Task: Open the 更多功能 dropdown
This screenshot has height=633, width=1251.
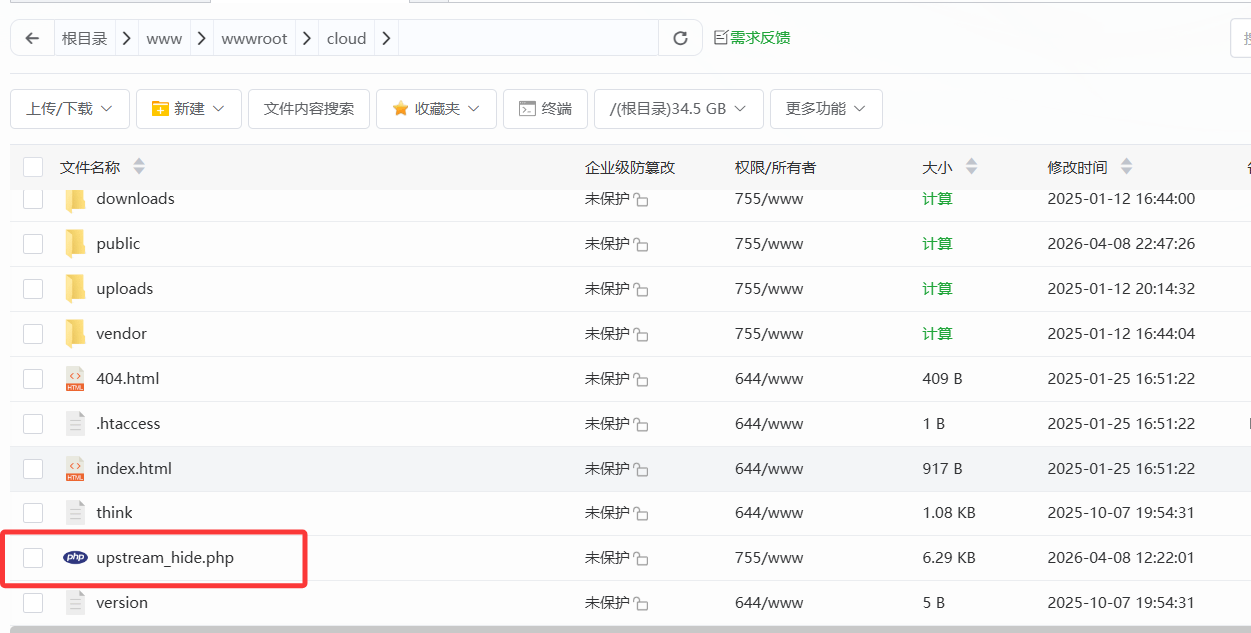Action: point(826,109)
